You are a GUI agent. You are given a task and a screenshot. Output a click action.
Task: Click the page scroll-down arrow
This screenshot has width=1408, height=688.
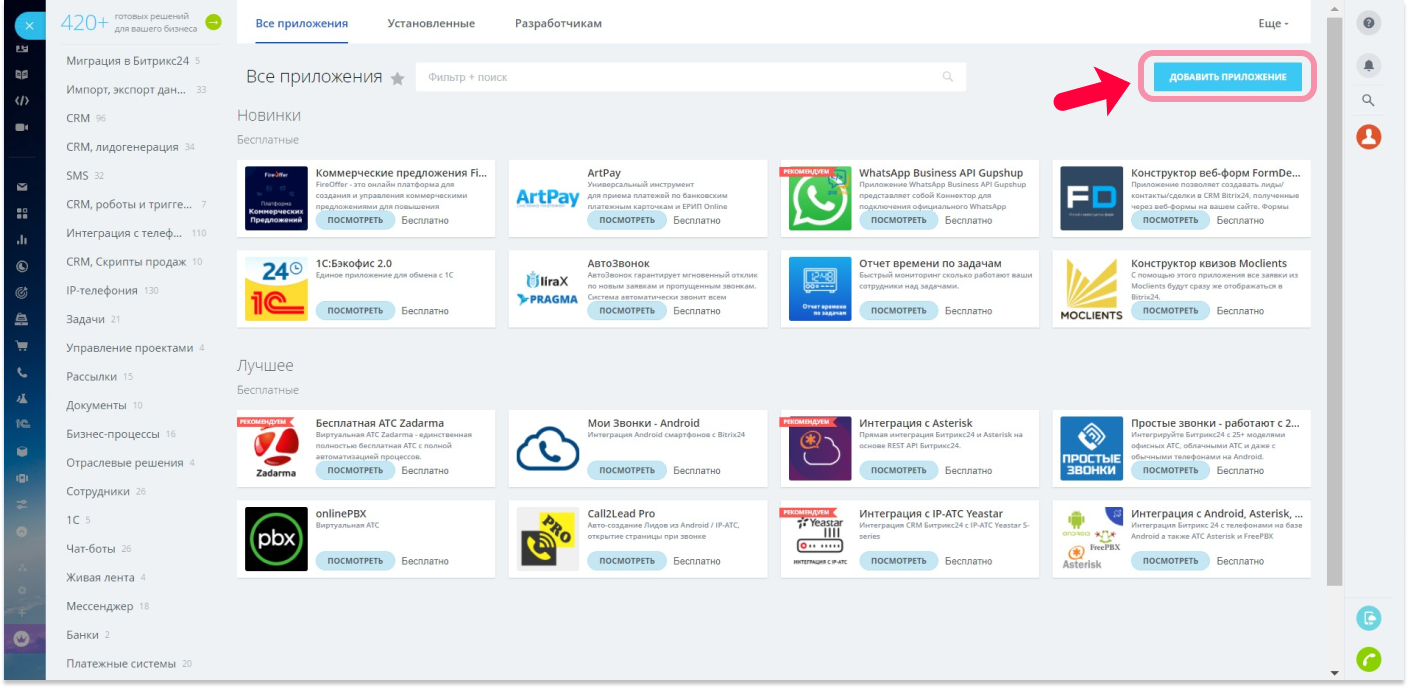tap(1334, 673)
